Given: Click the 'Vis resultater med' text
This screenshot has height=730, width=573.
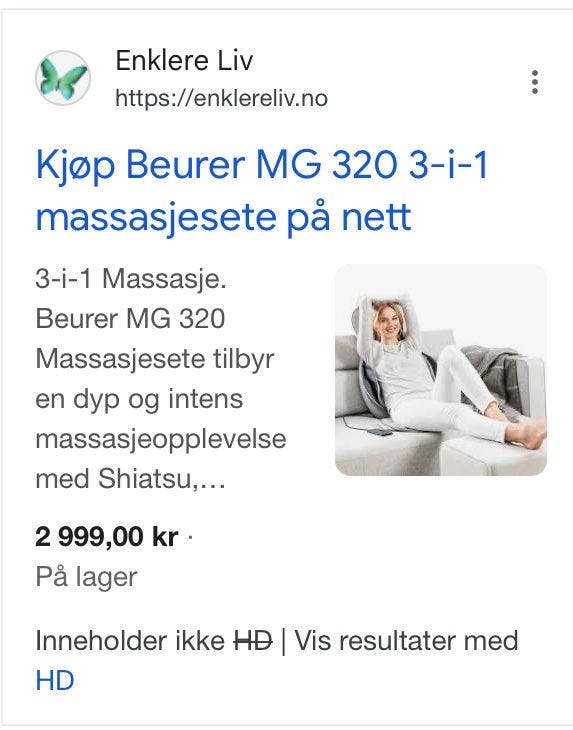Looking at the screenshot, I should coord(406,641).
